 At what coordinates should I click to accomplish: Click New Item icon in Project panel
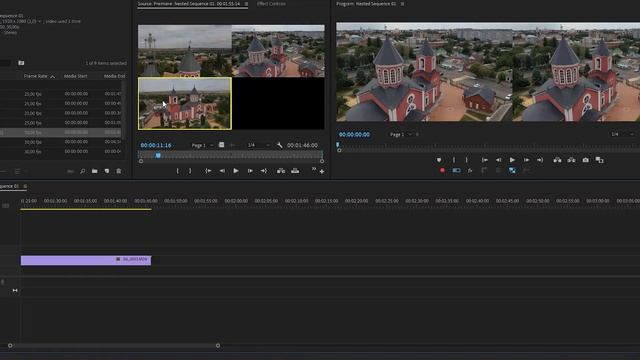107,171
